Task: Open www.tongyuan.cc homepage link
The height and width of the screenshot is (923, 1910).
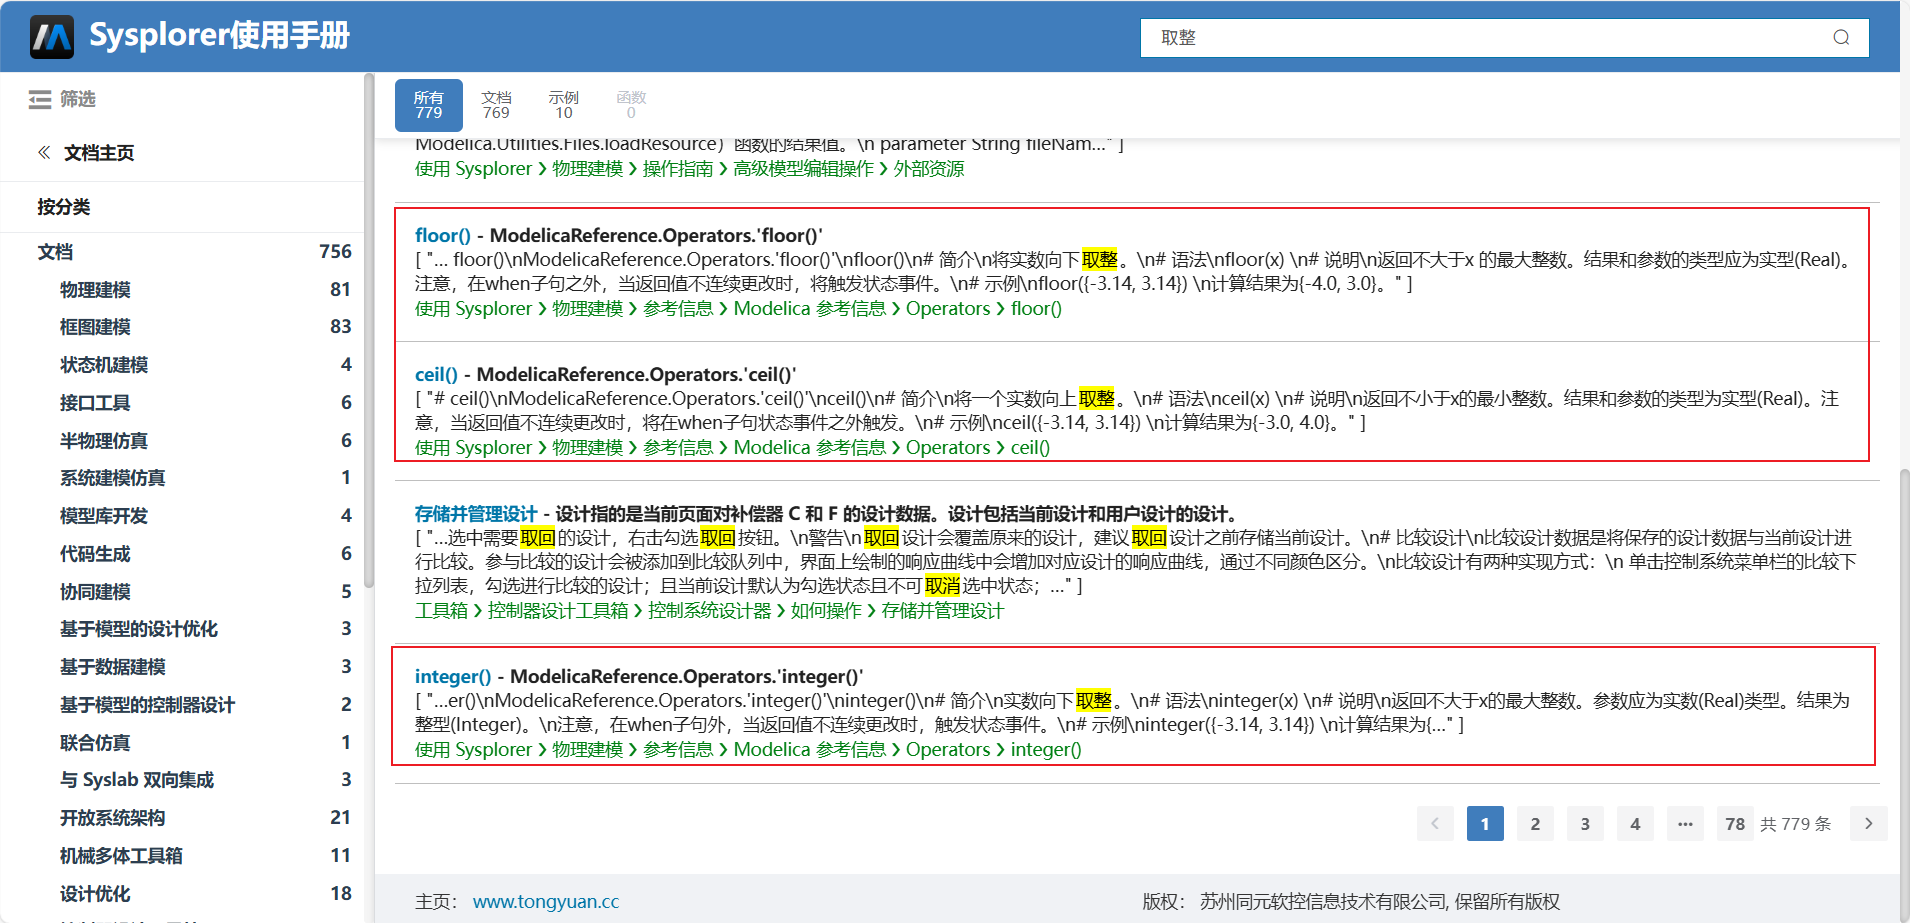Action: [x=546, y=902]
